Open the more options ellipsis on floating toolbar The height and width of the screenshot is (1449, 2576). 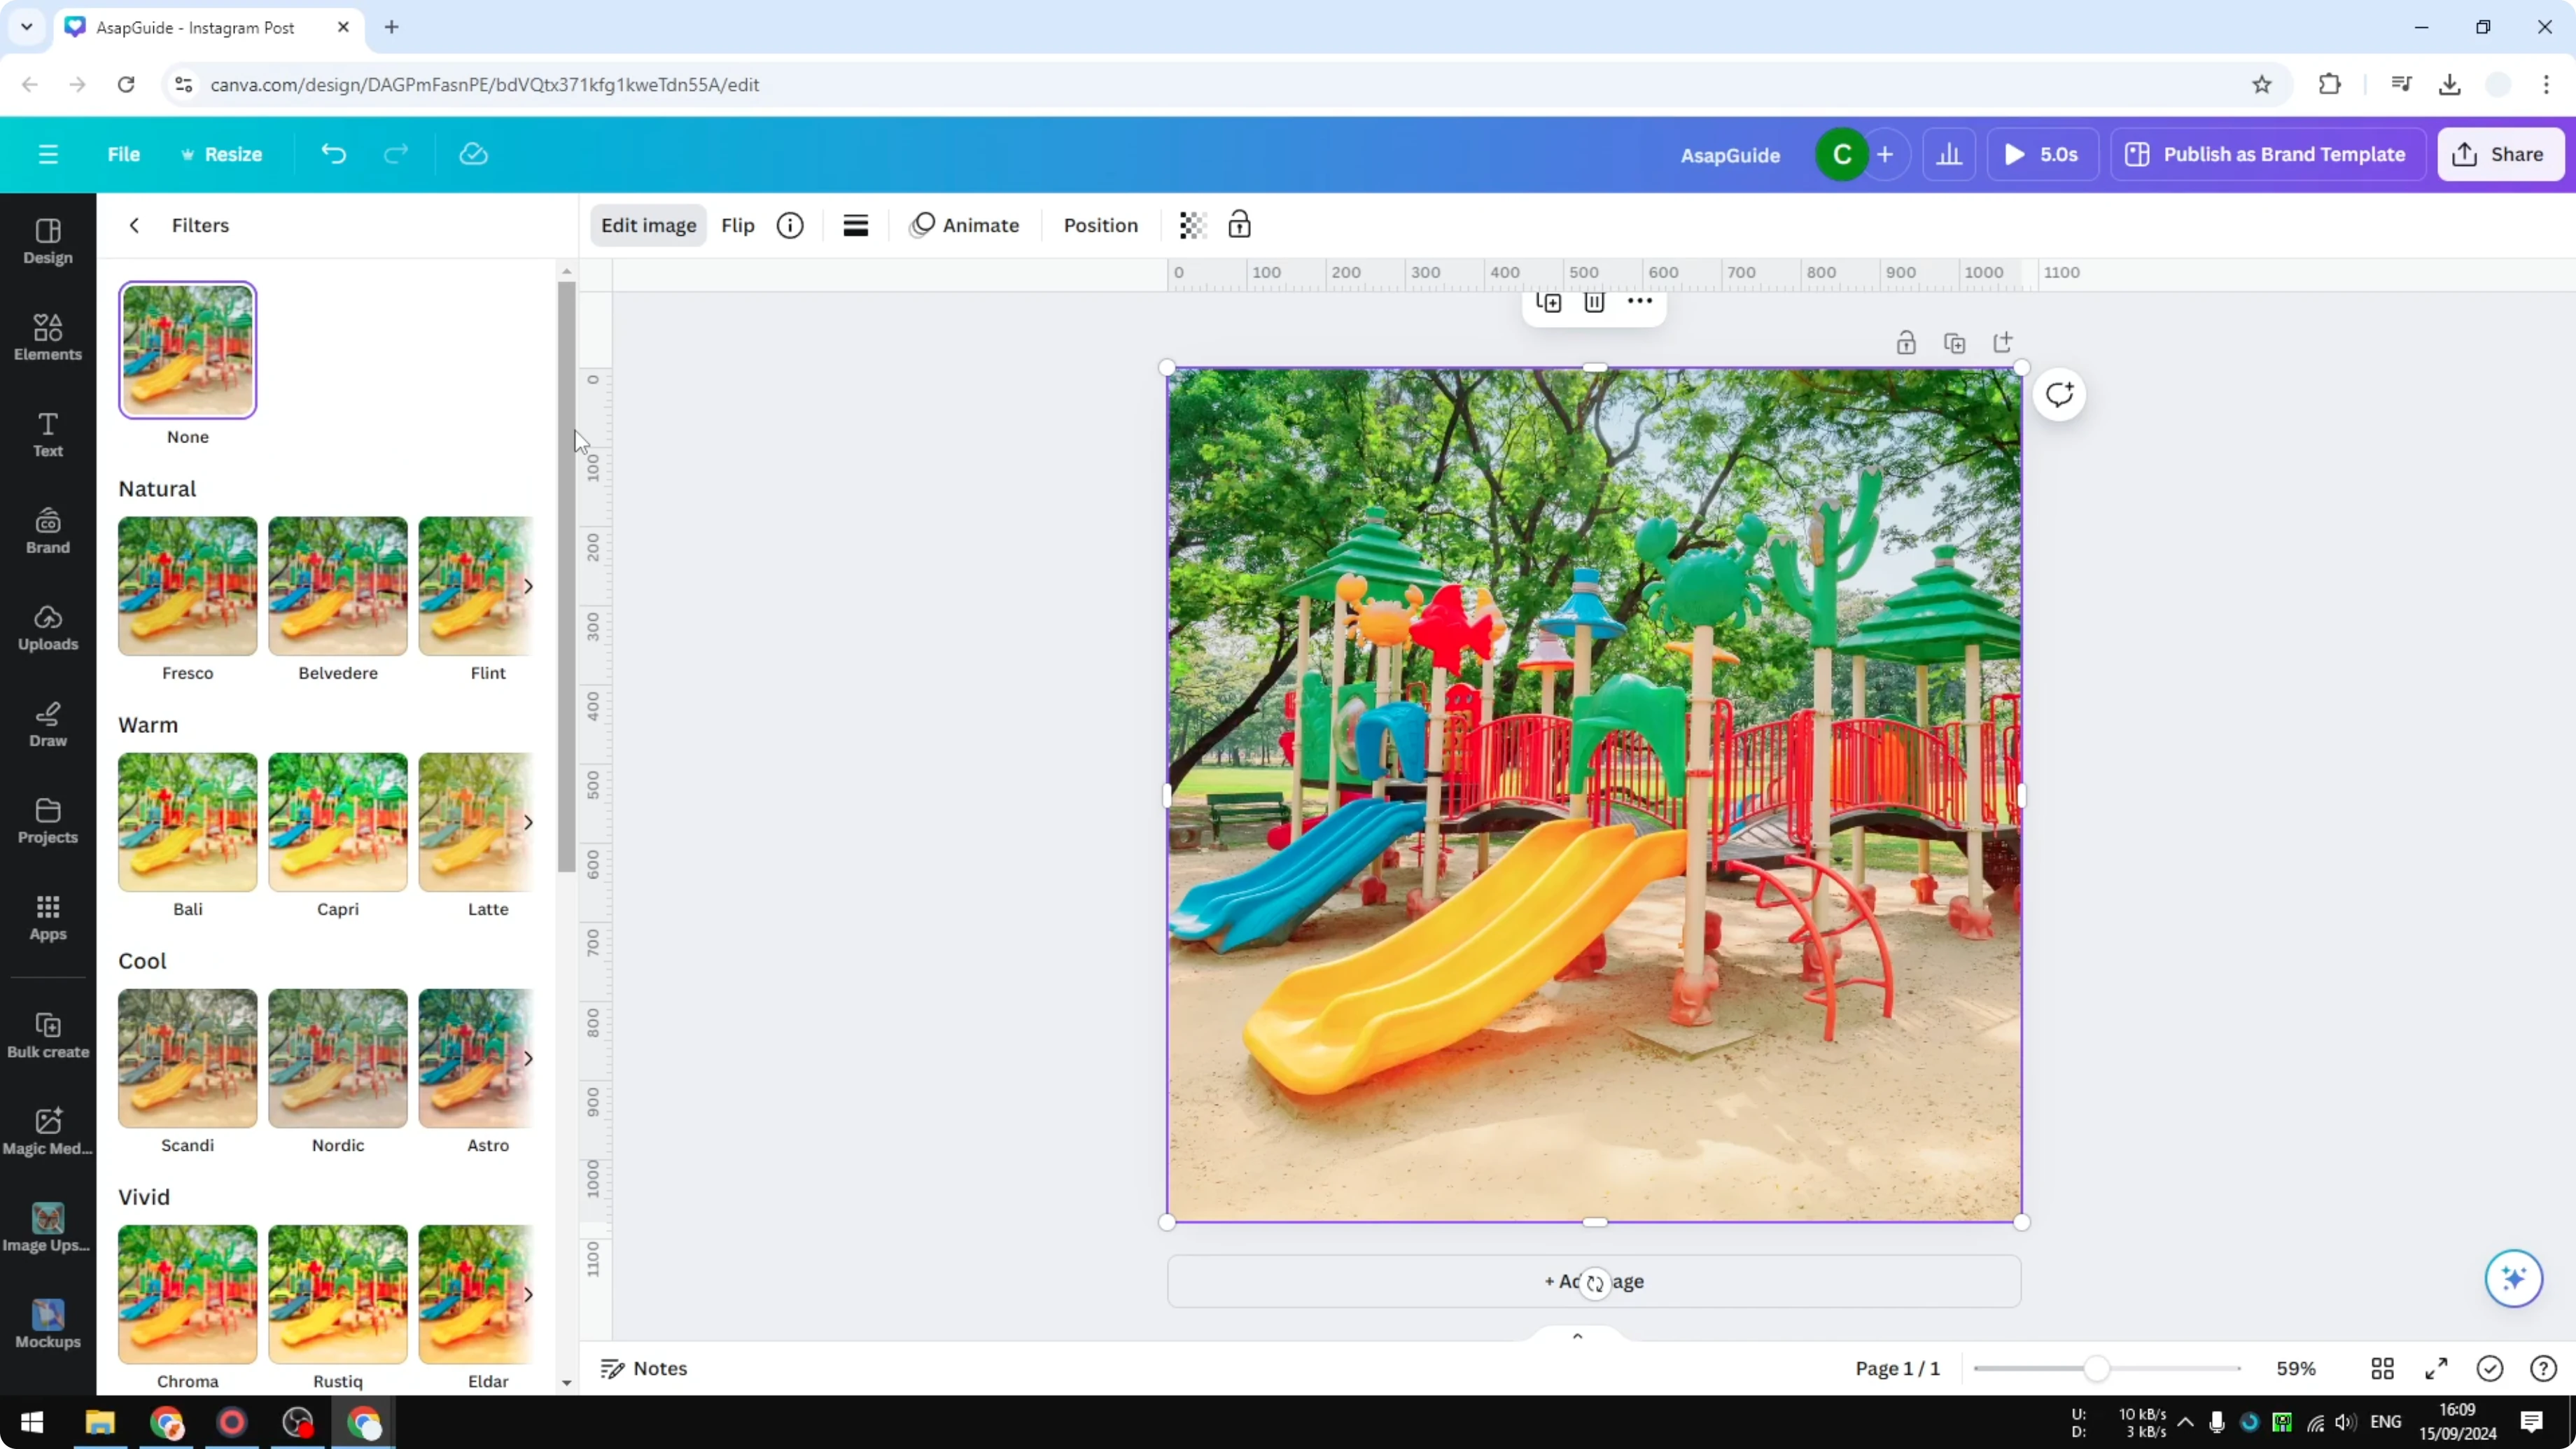point(1640,301)
